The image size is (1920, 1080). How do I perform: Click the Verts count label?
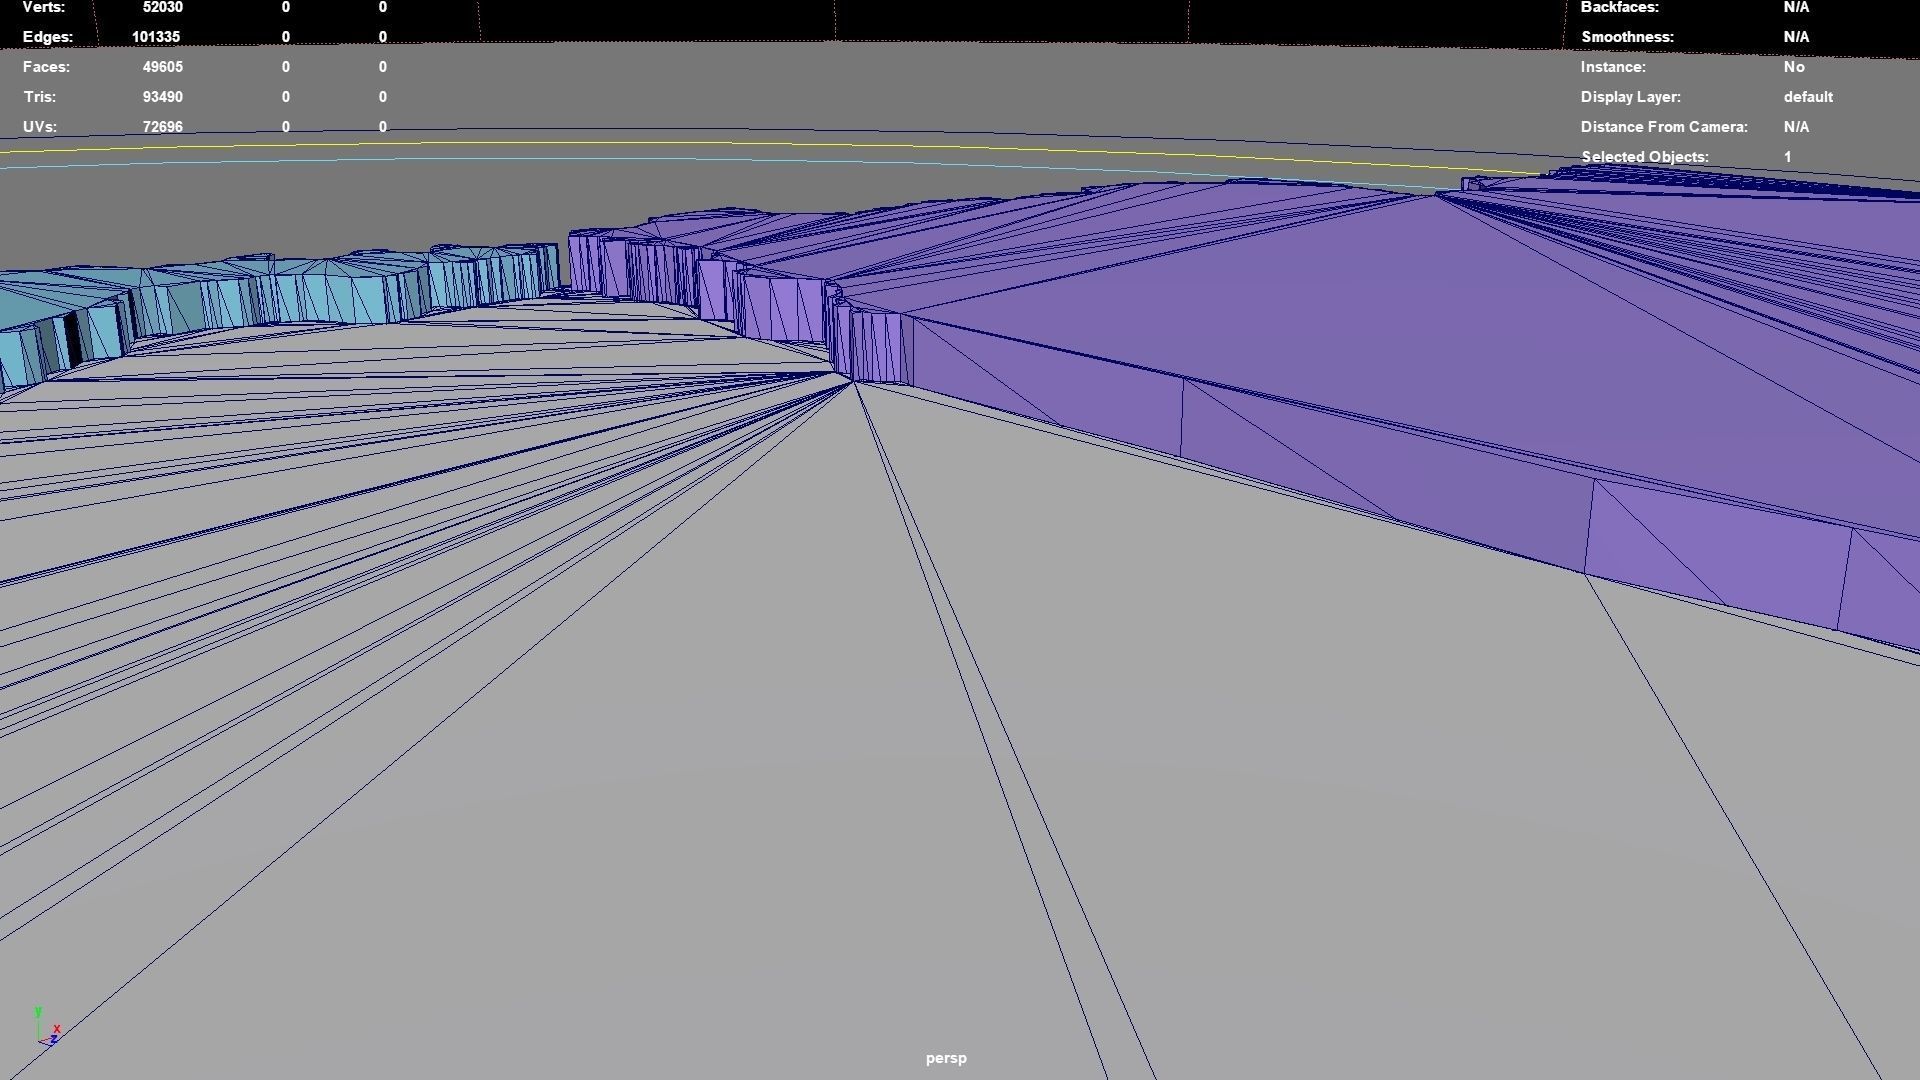[x=44, y=7]
